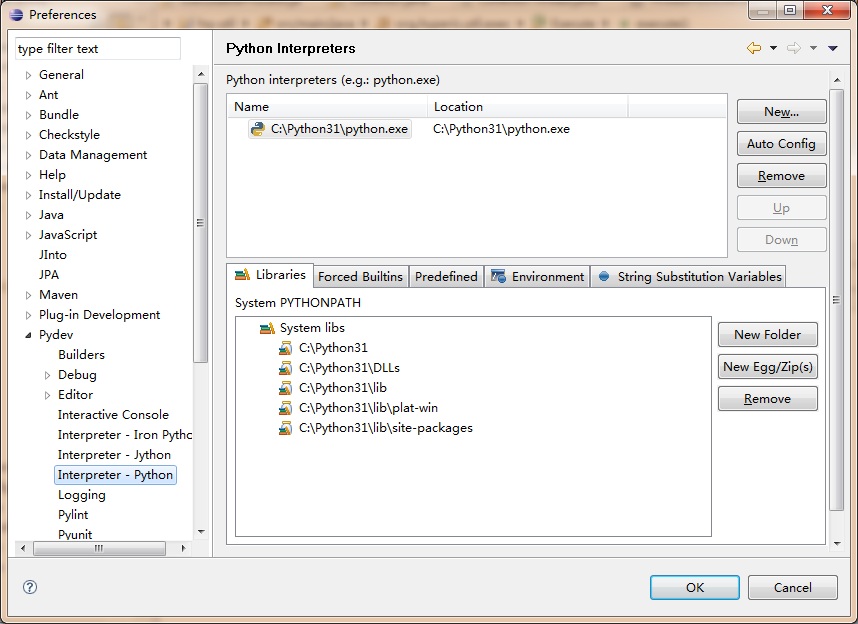This screenshot has height=624, width=858.
Task: Select the JPA preference entry
Action: click(x=49, y=275)
